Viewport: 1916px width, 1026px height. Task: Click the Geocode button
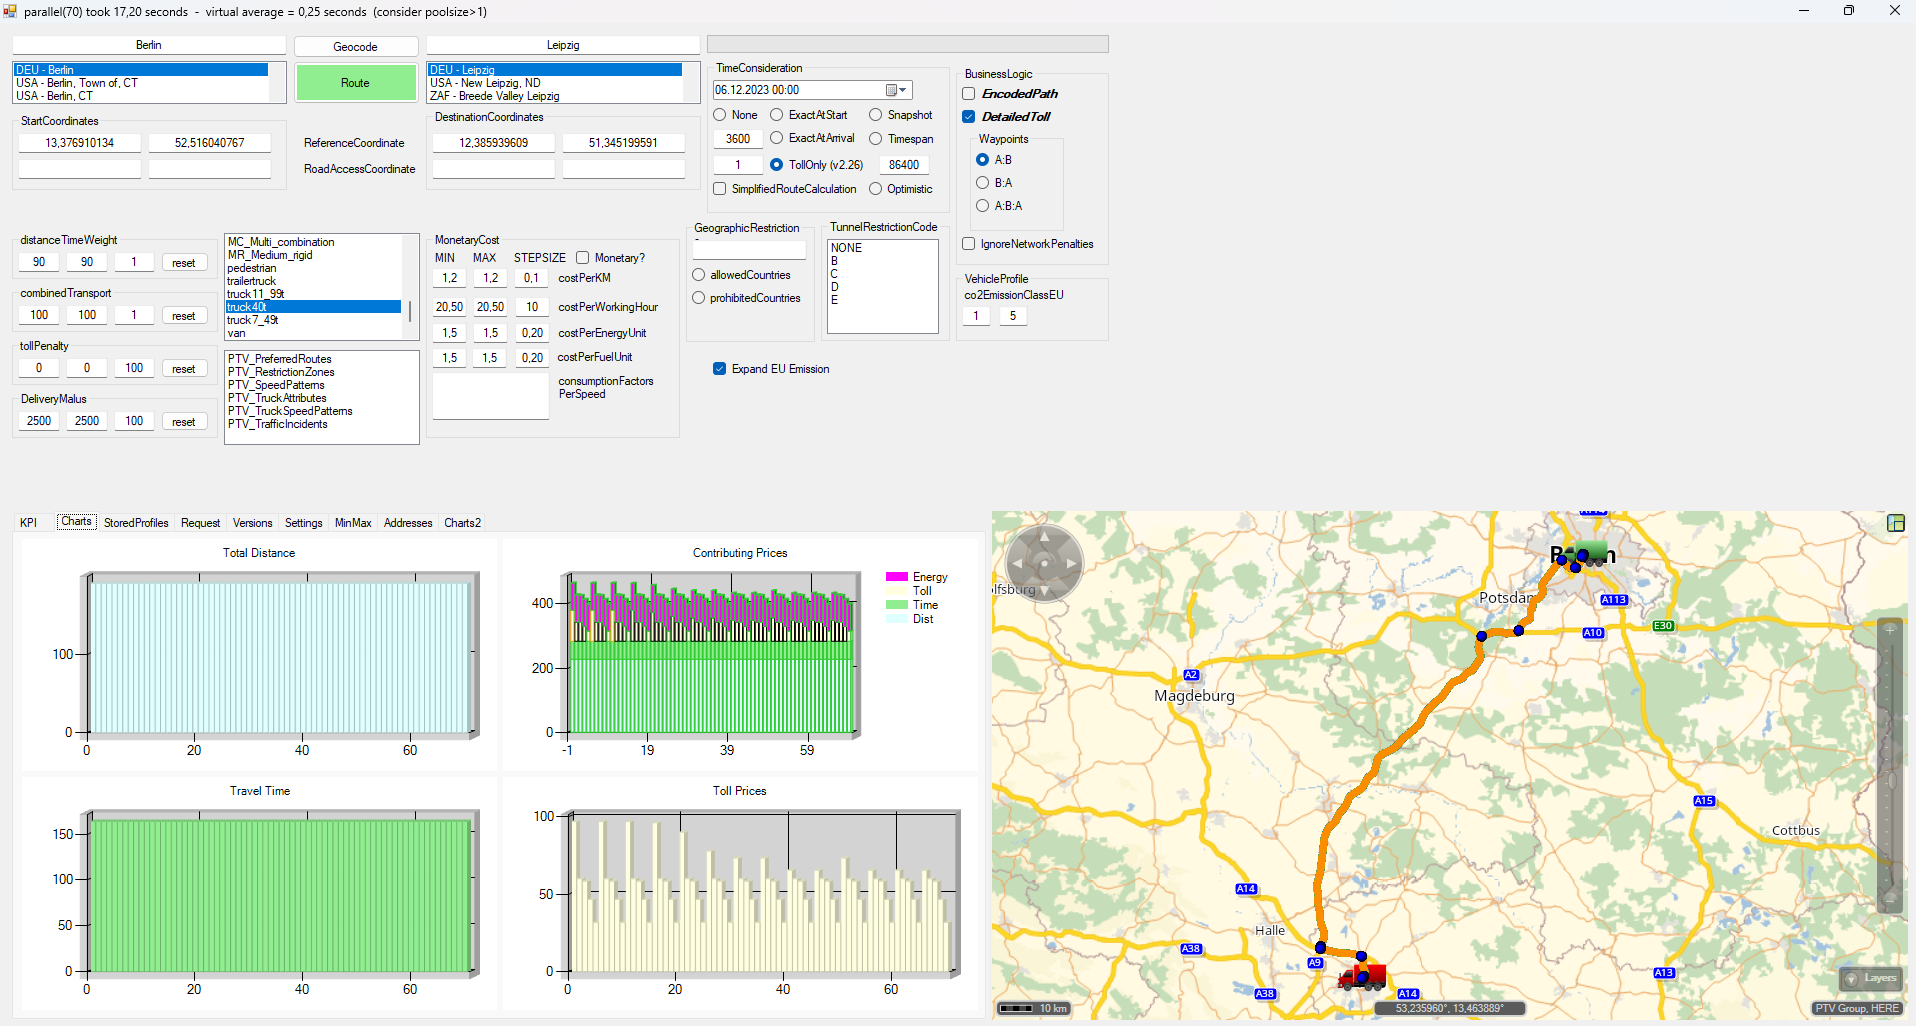click(x=355, y=47)
